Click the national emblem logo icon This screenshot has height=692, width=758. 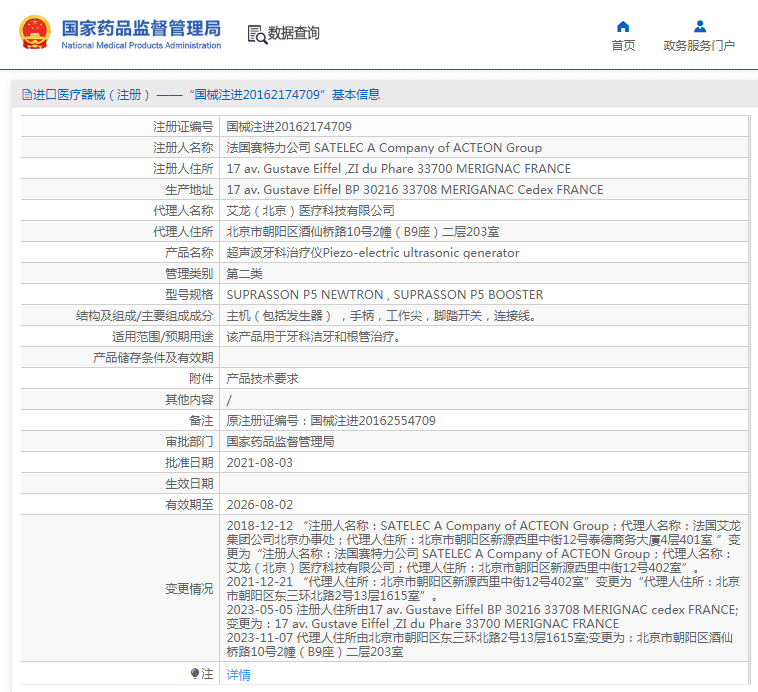[35, 32]
